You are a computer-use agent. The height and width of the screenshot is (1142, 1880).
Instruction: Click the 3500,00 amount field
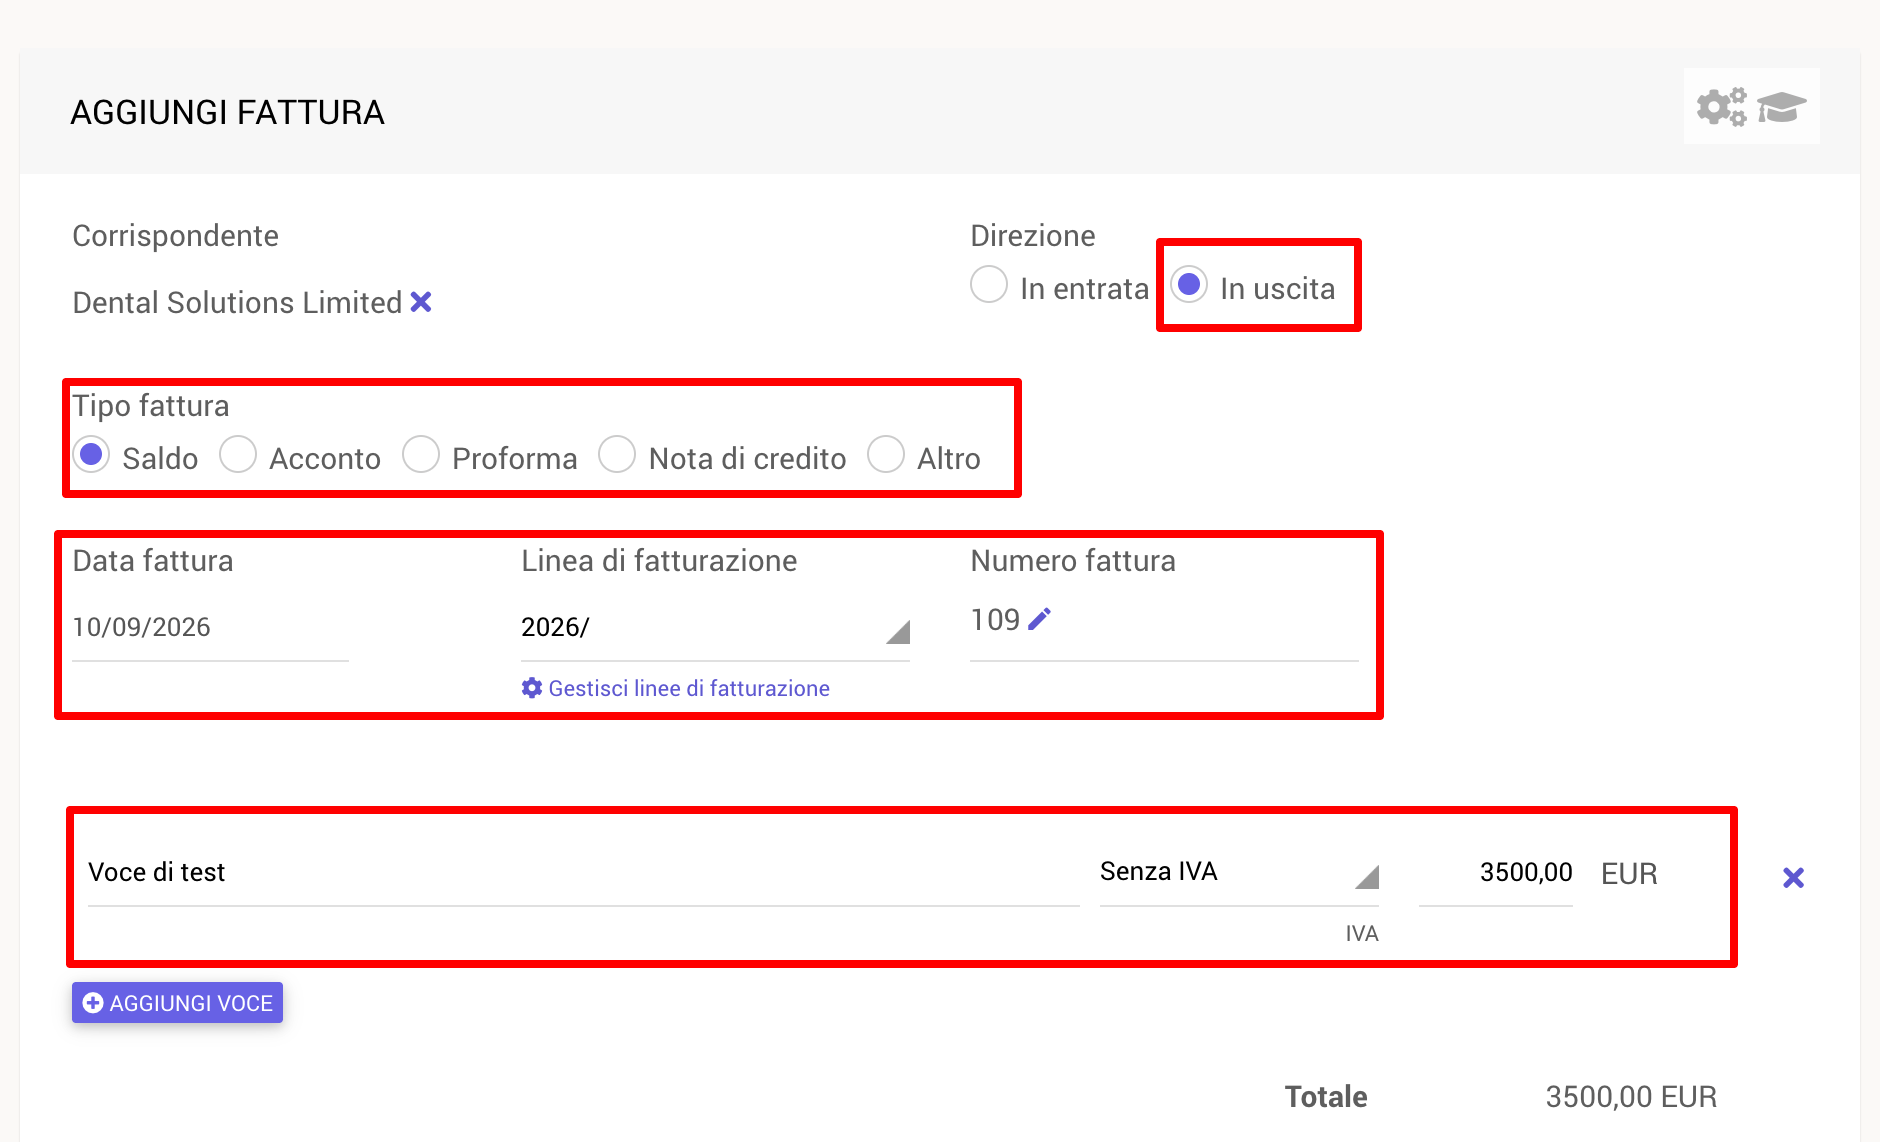[1496, 872]
